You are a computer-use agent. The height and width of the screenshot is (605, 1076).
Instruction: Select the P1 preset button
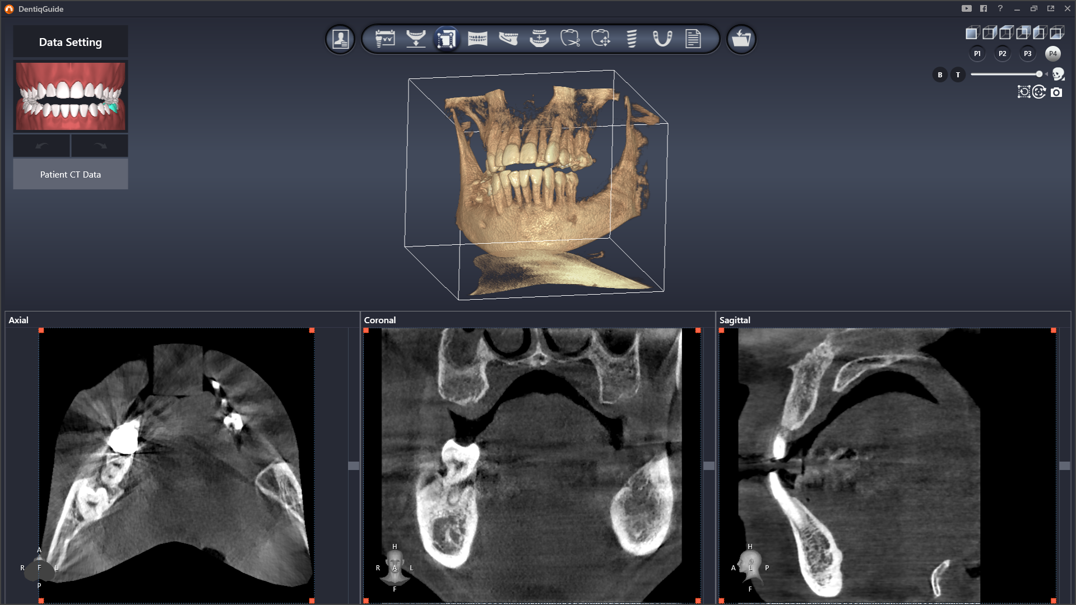click(977, 54)
